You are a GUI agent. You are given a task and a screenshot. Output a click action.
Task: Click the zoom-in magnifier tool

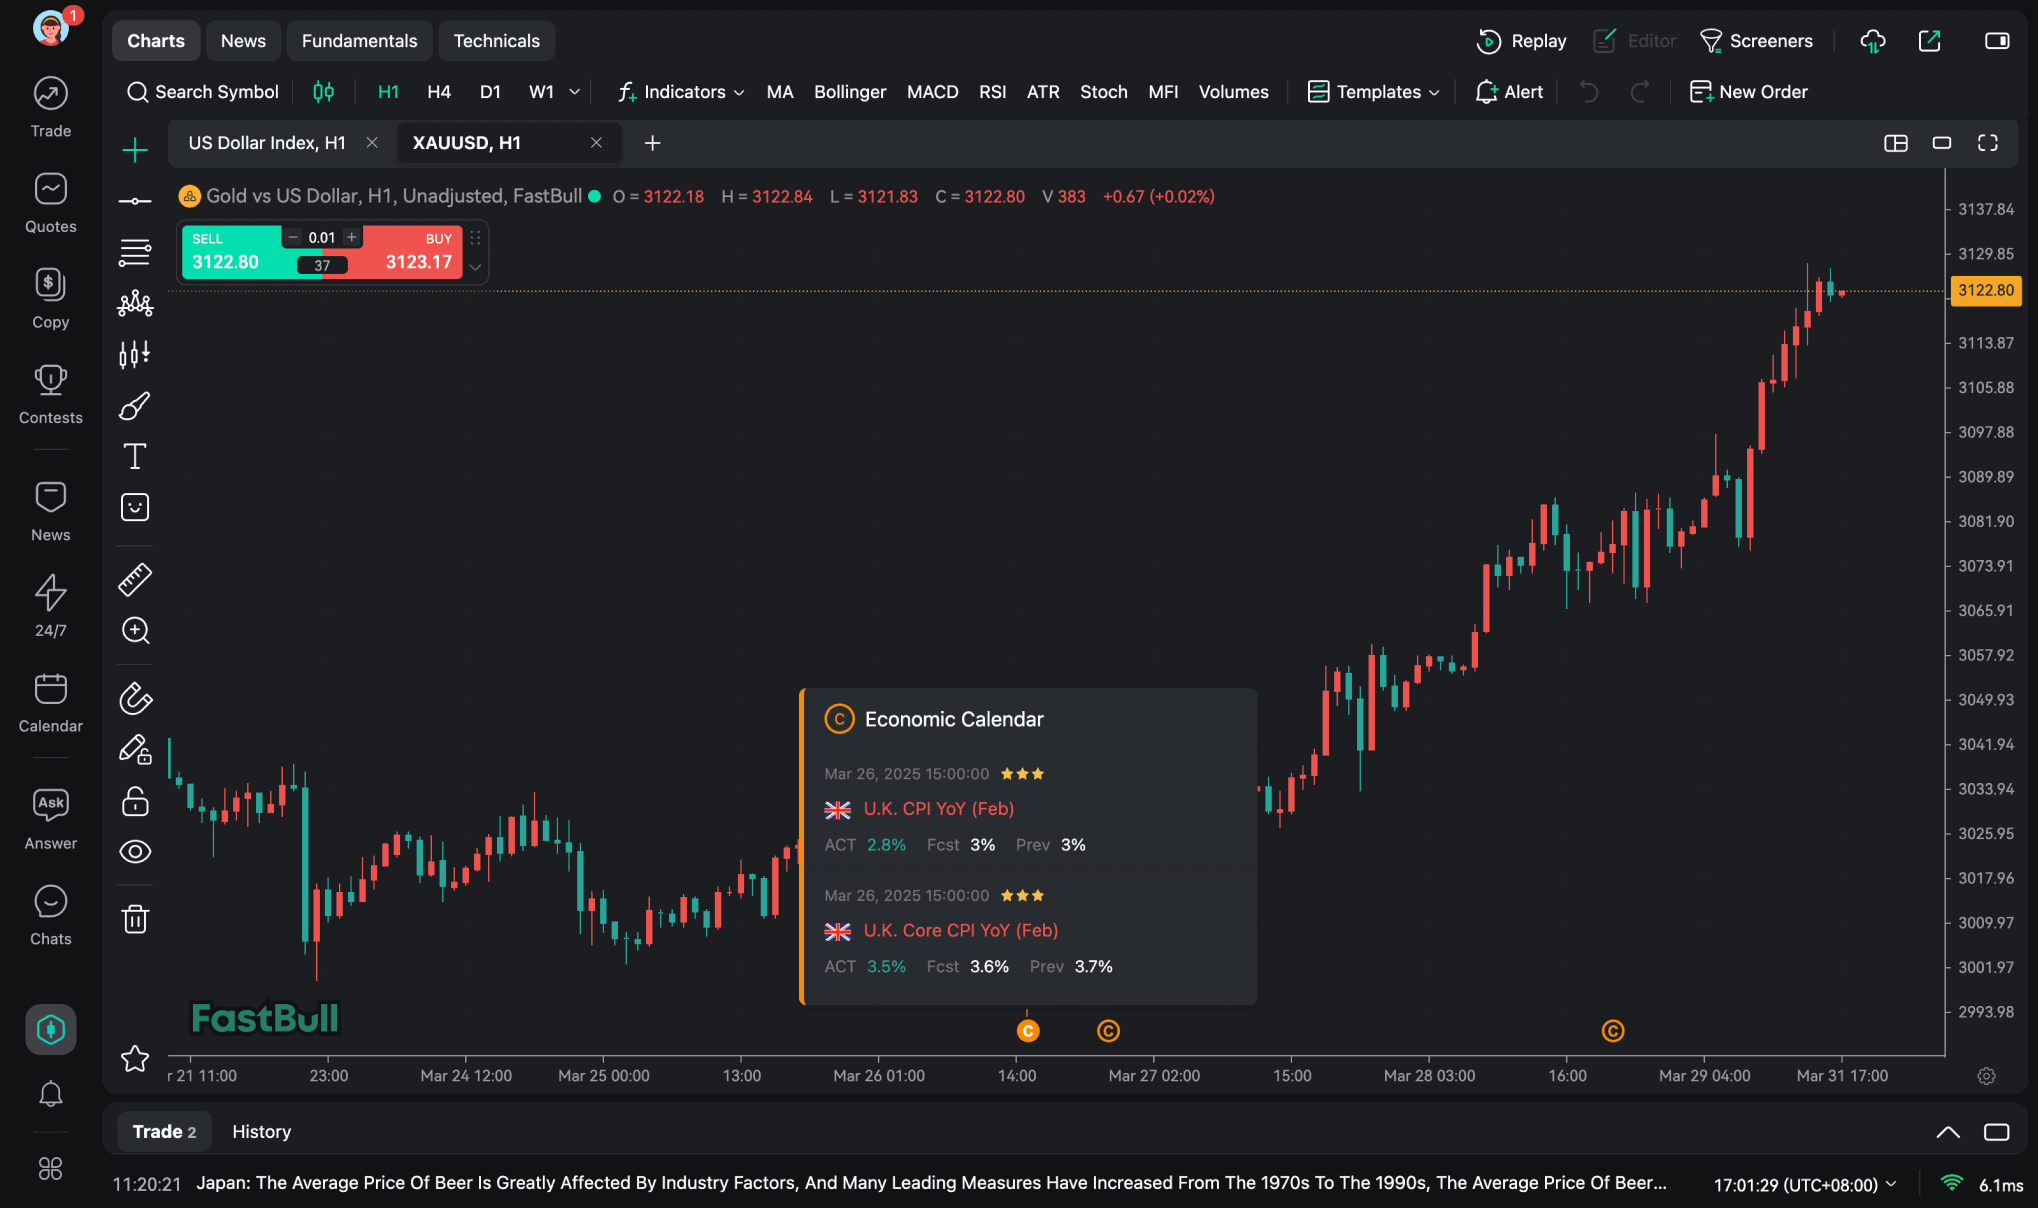[x=135, y=630]
